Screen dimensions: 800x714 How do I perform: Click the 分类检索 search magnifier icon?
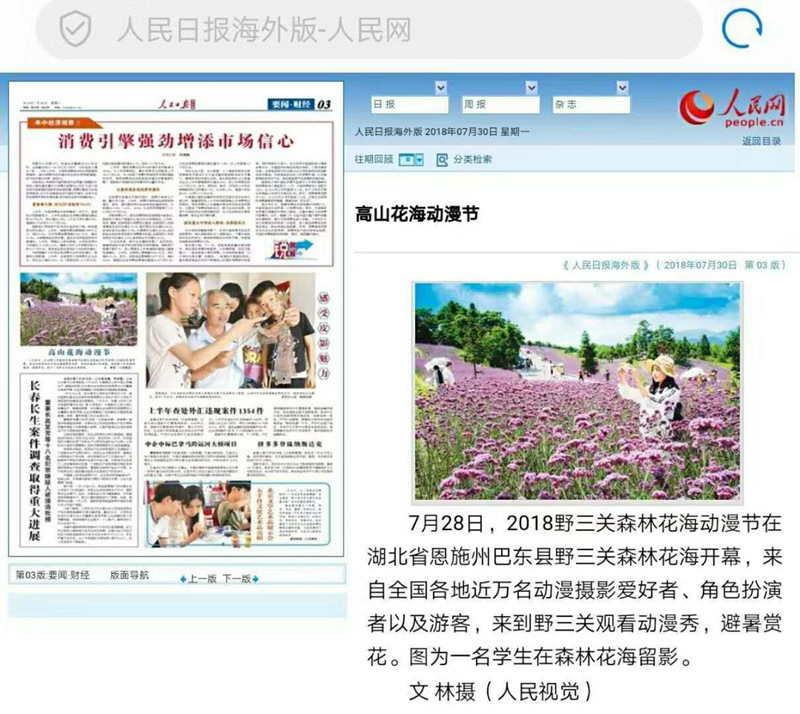[x=441, y=159]
